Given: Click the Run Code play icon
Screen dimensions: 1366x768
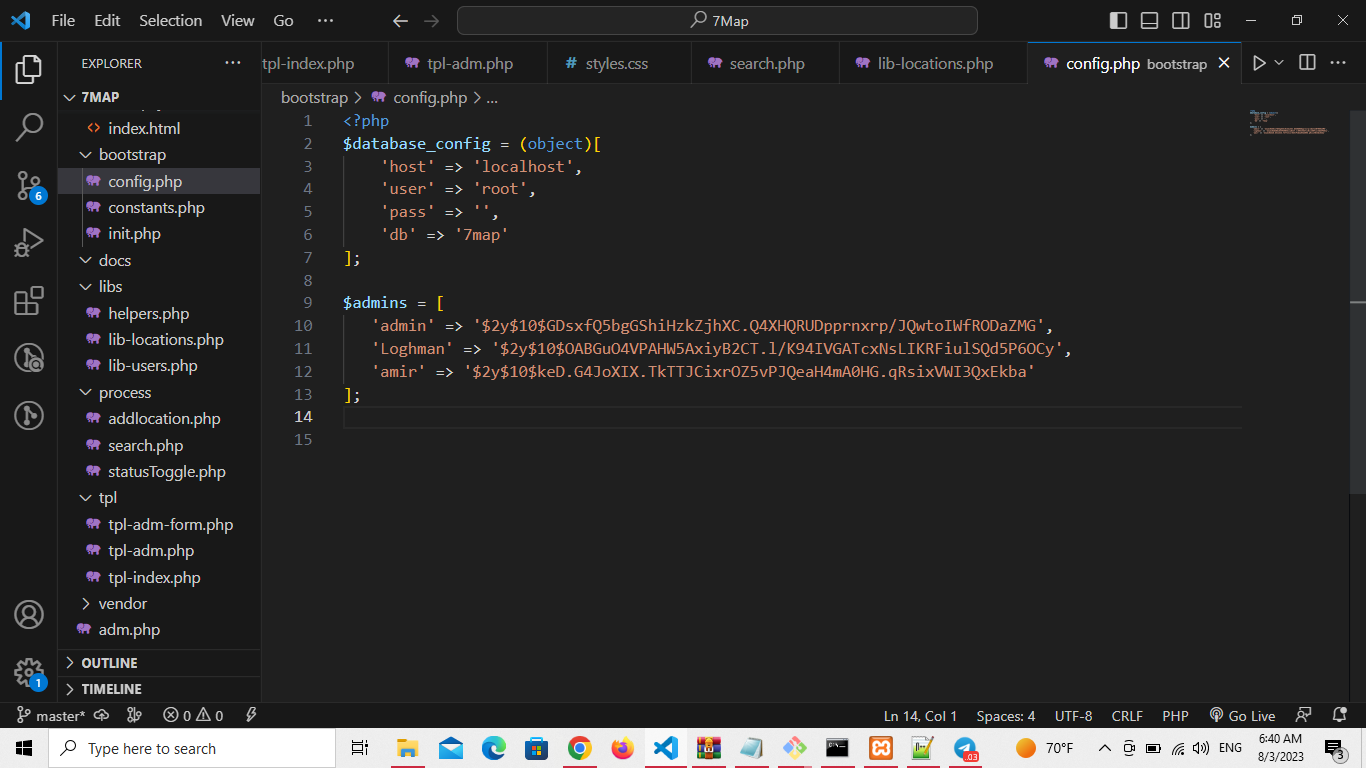Looking at the screenshot, I should pos(1259,63).
